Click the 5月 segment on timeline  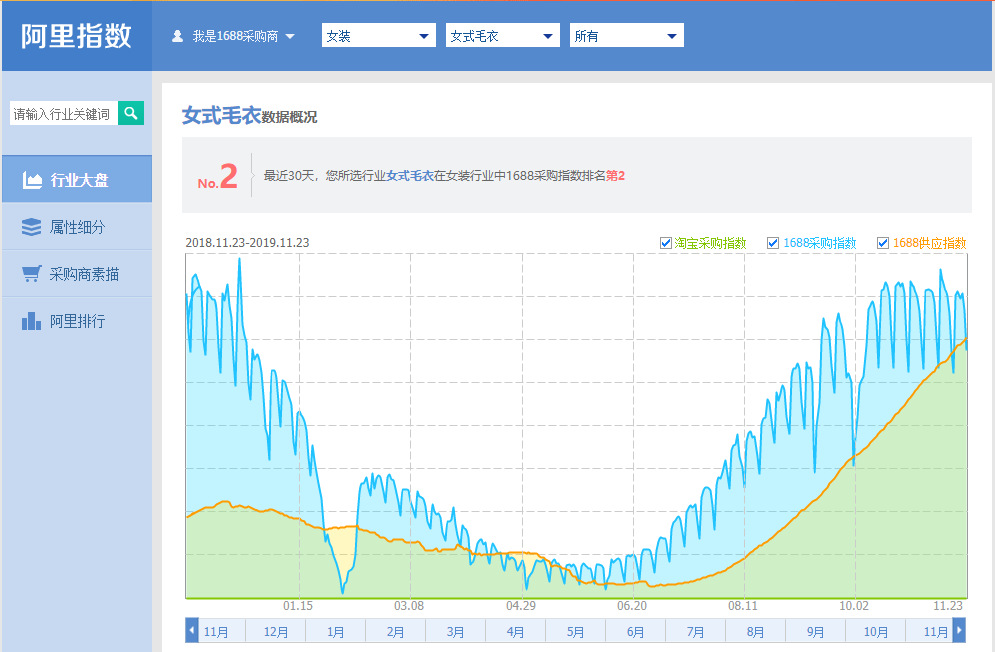[575, 632]
